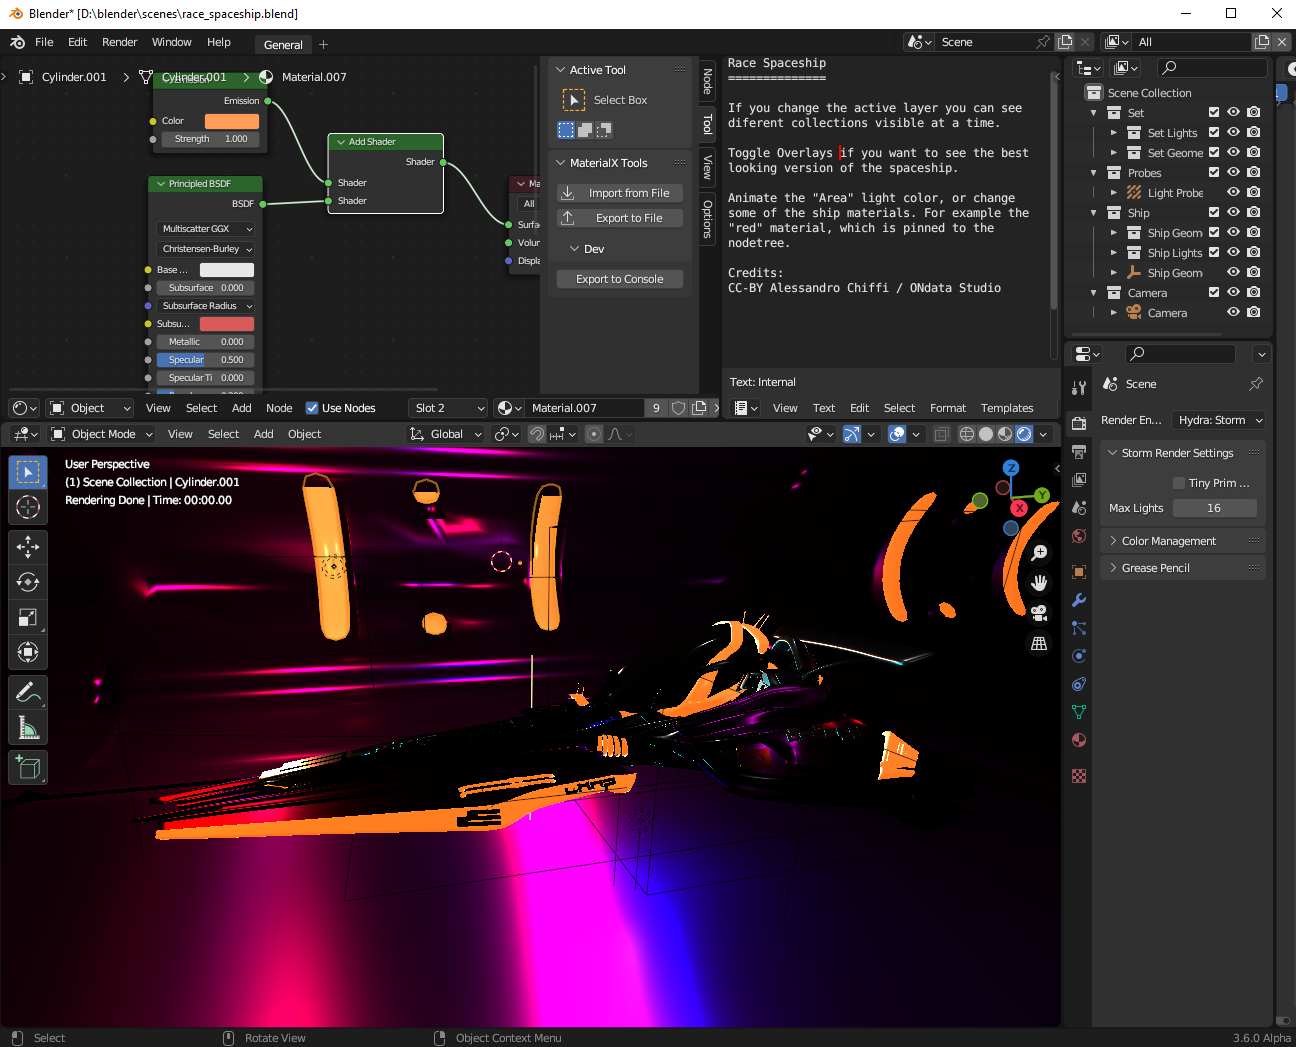Click Export to File button

(x=620, y=218)
